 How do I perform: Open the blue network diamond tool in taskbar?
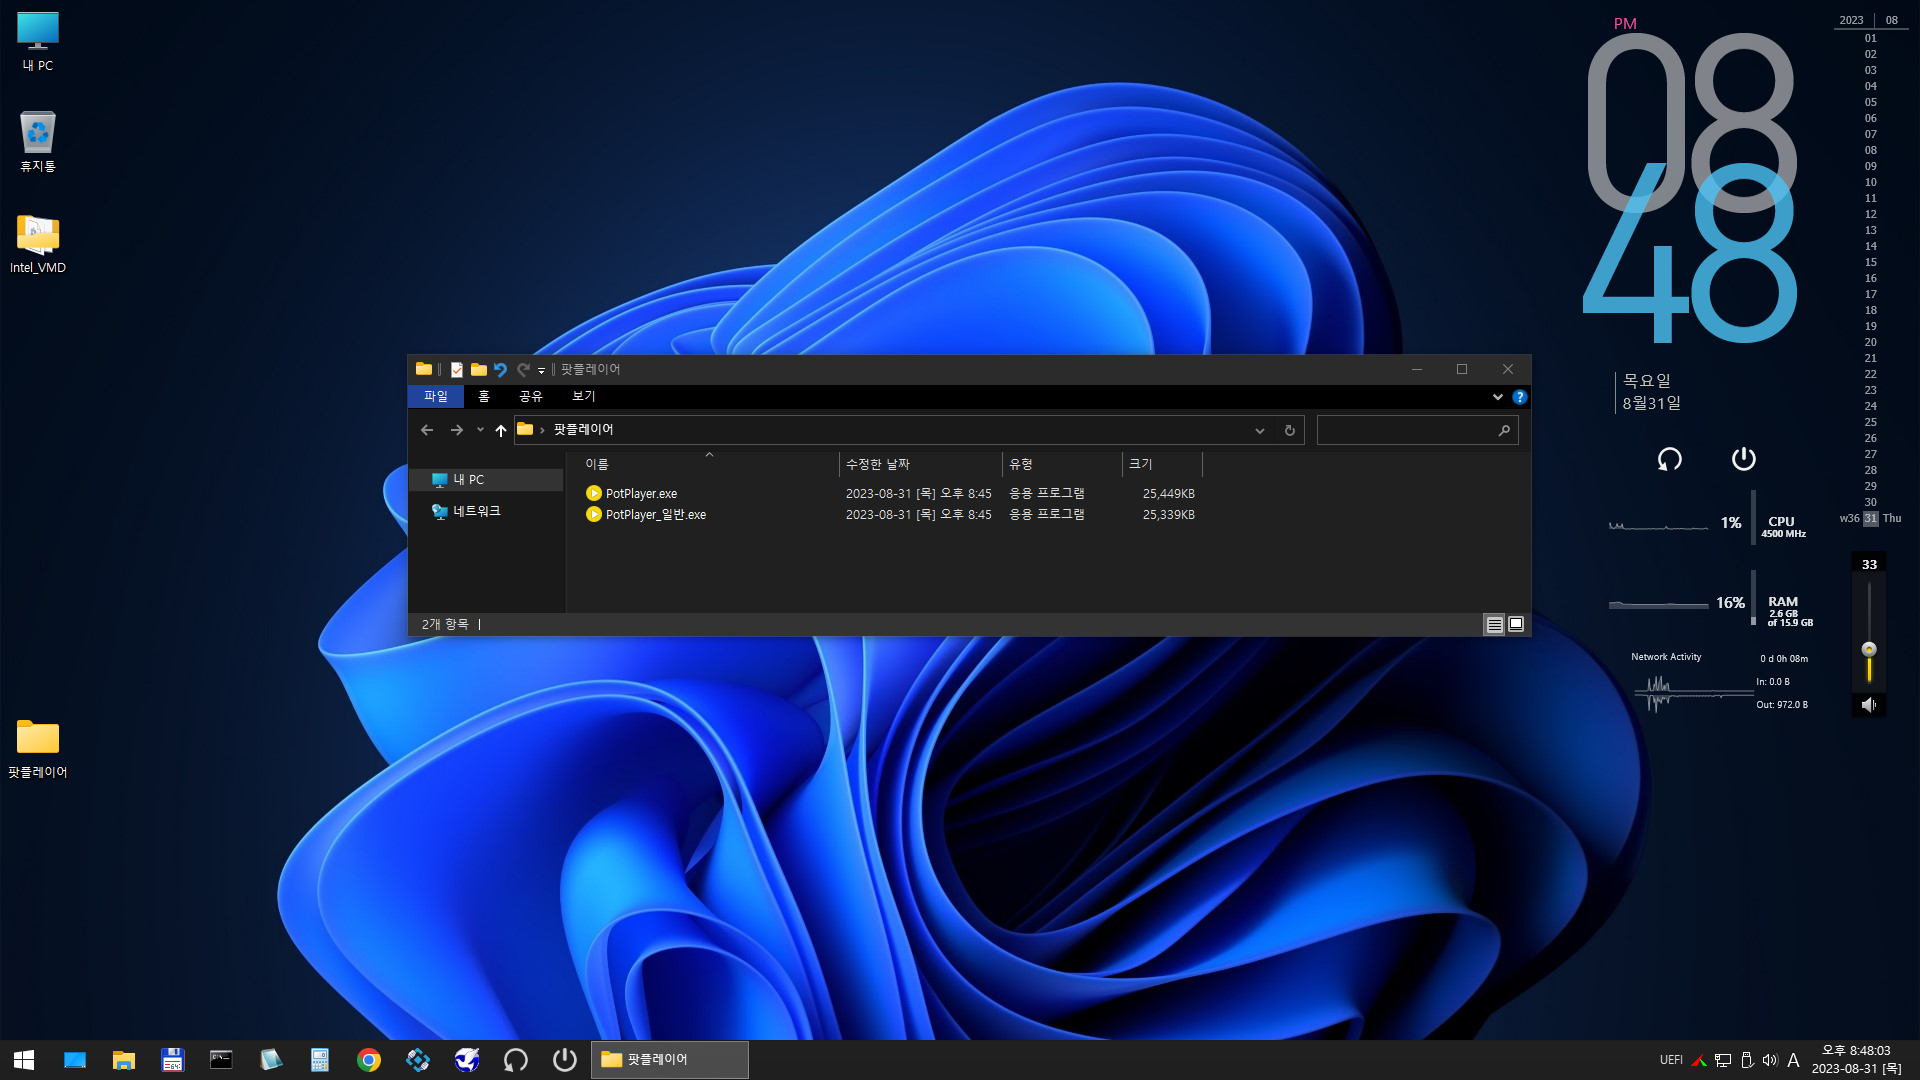click(x=418, y=1060)
